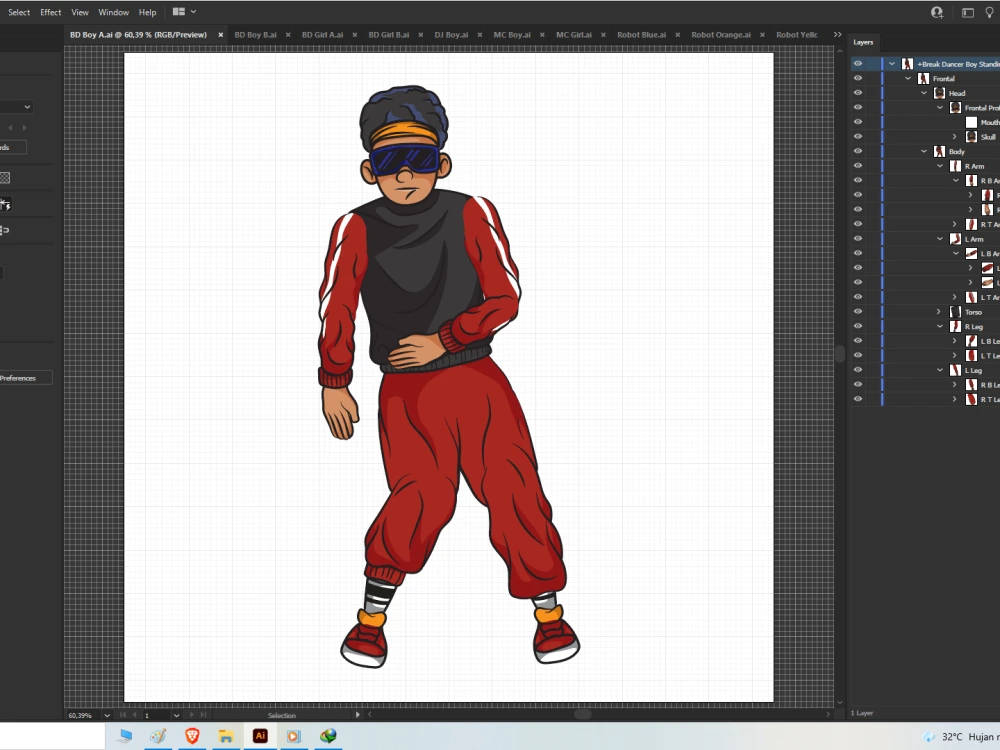Go to last artboard navigation arrow
Screen dimensions: 1000x750
coord(203,715)
